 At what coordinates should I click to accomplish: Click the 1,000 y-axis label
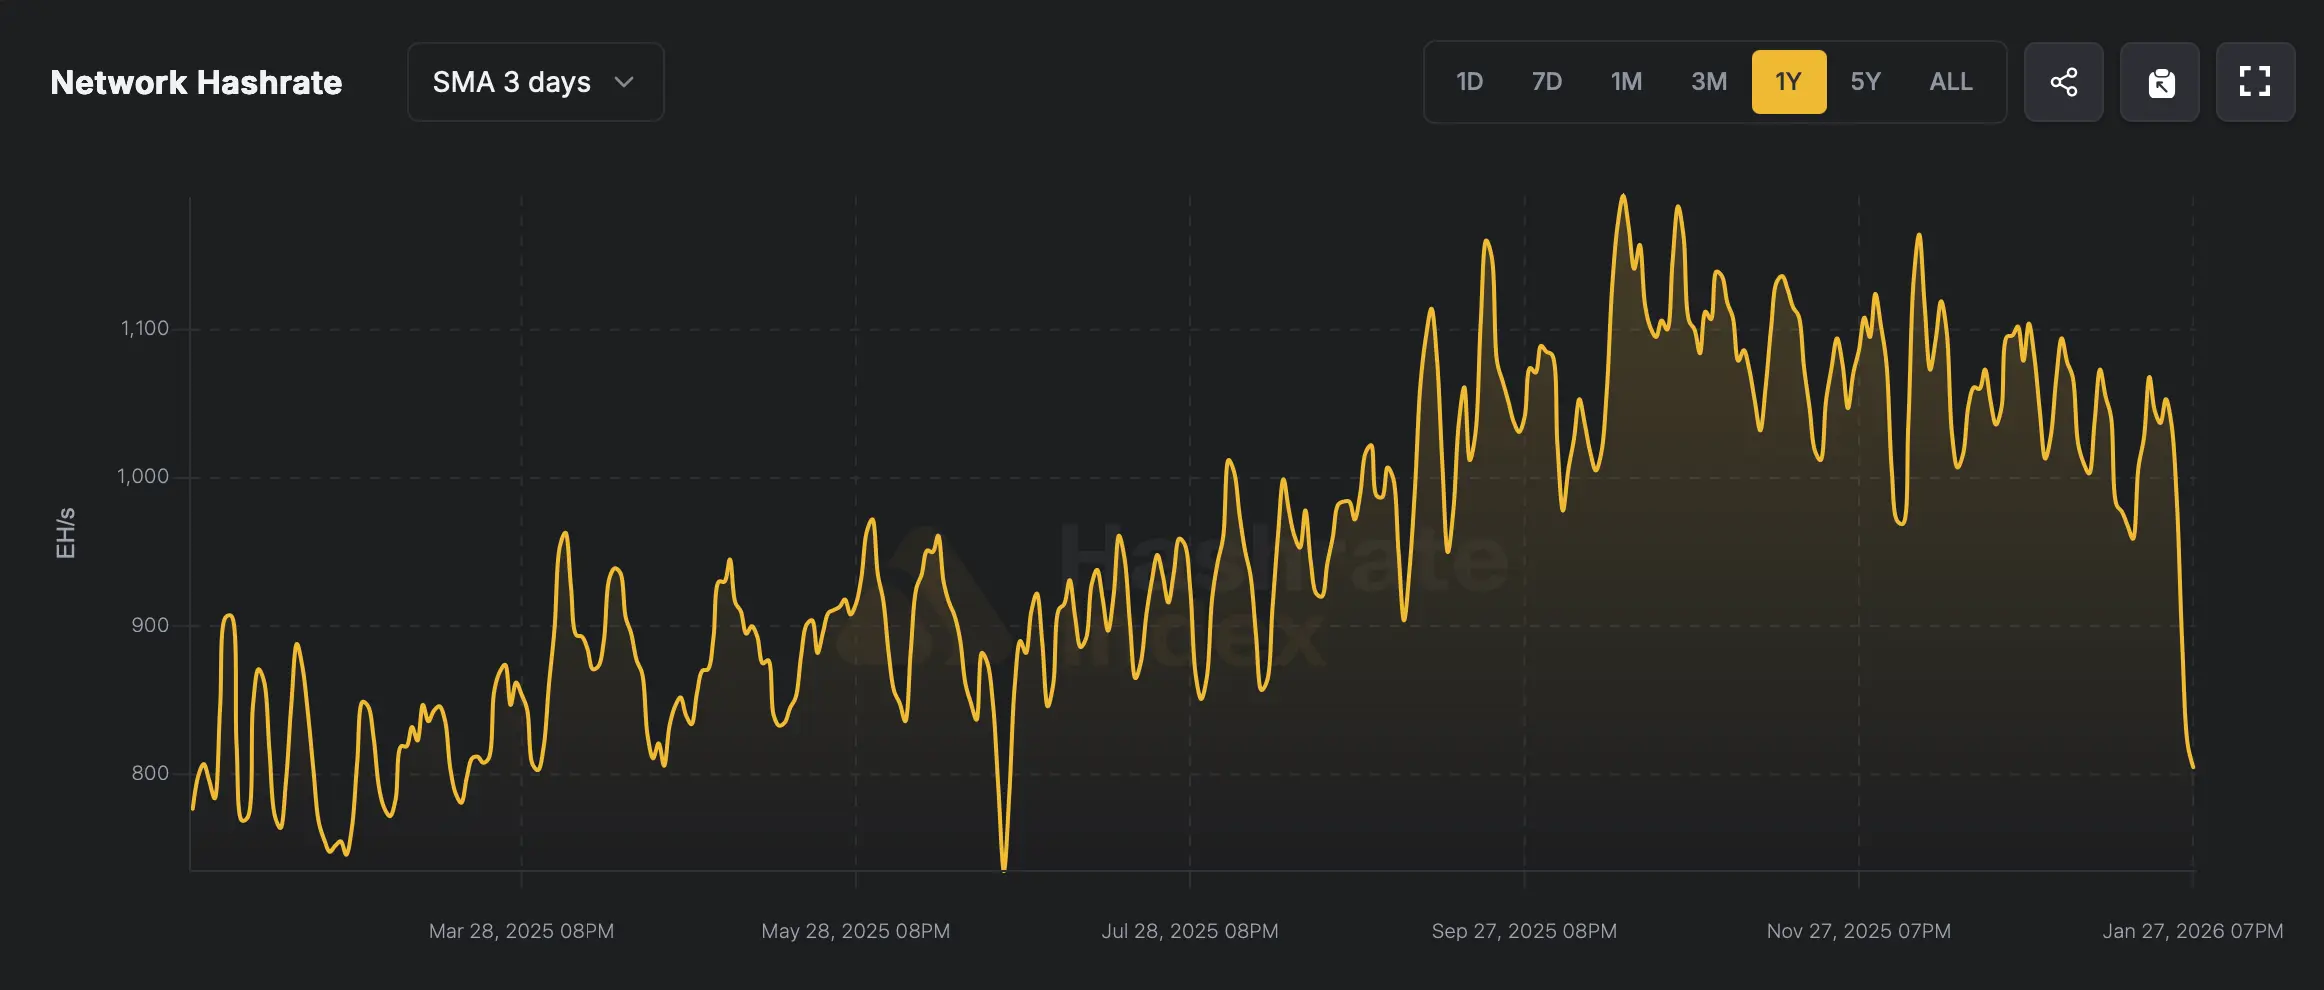(143, 476)
